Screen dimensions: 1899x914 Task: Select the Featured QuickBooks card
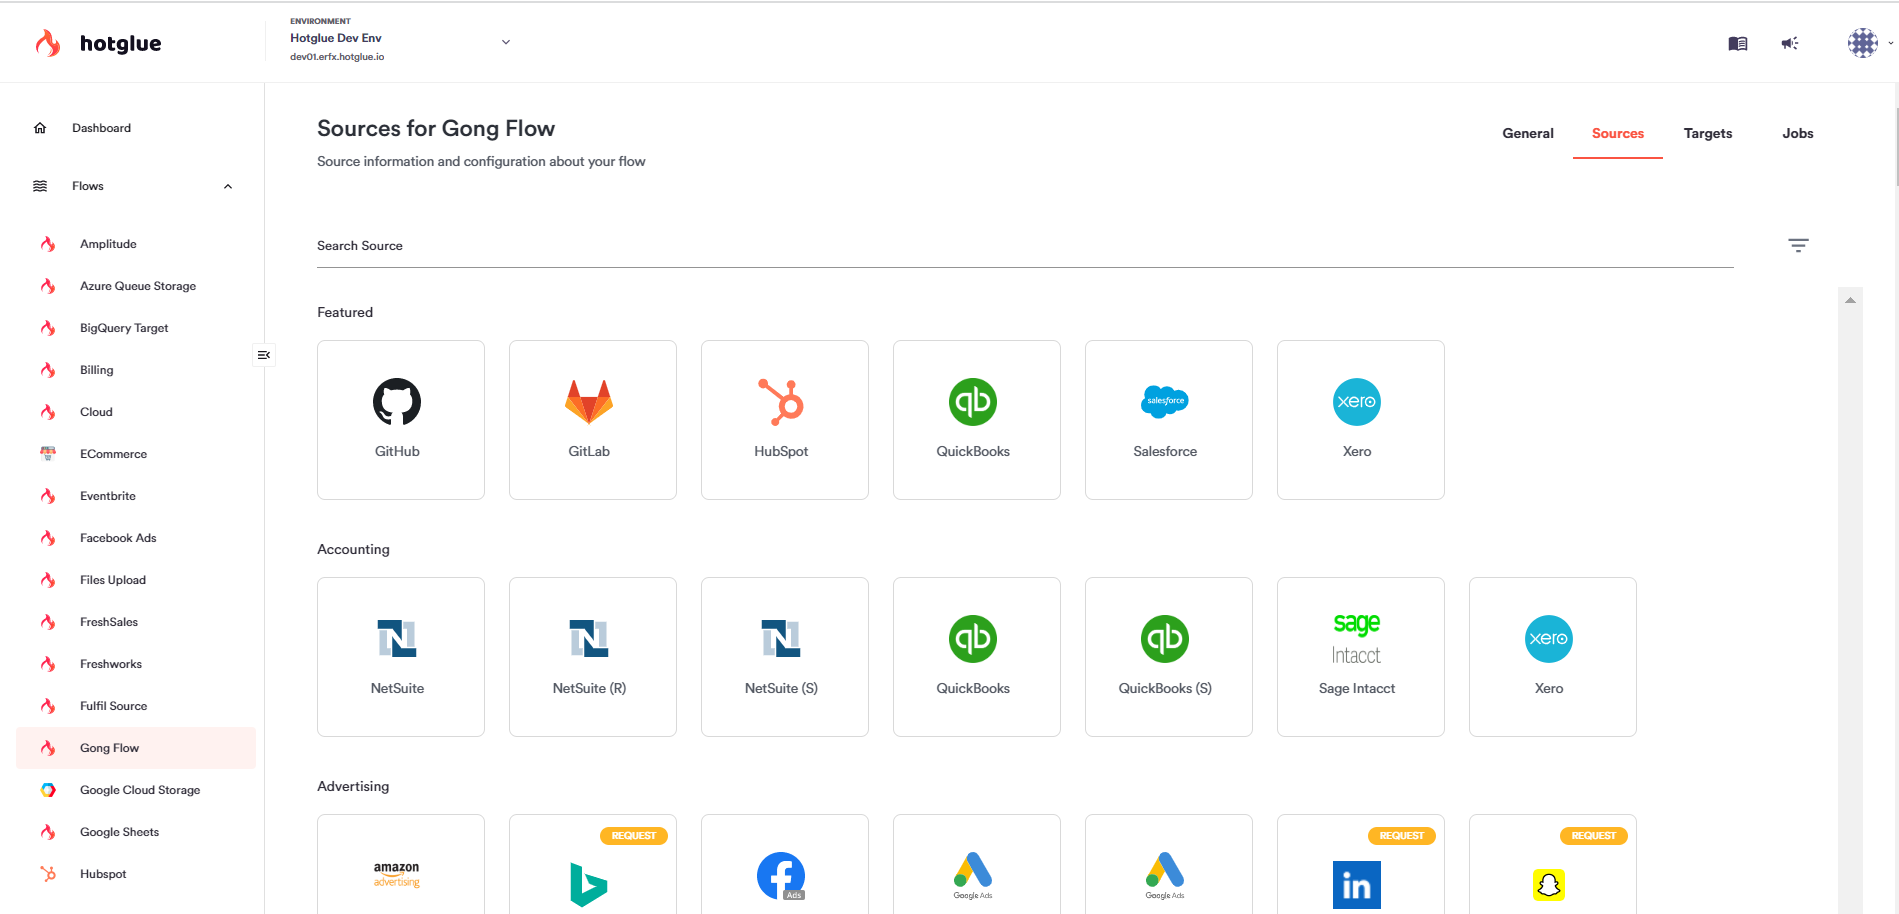pos(977,420)
